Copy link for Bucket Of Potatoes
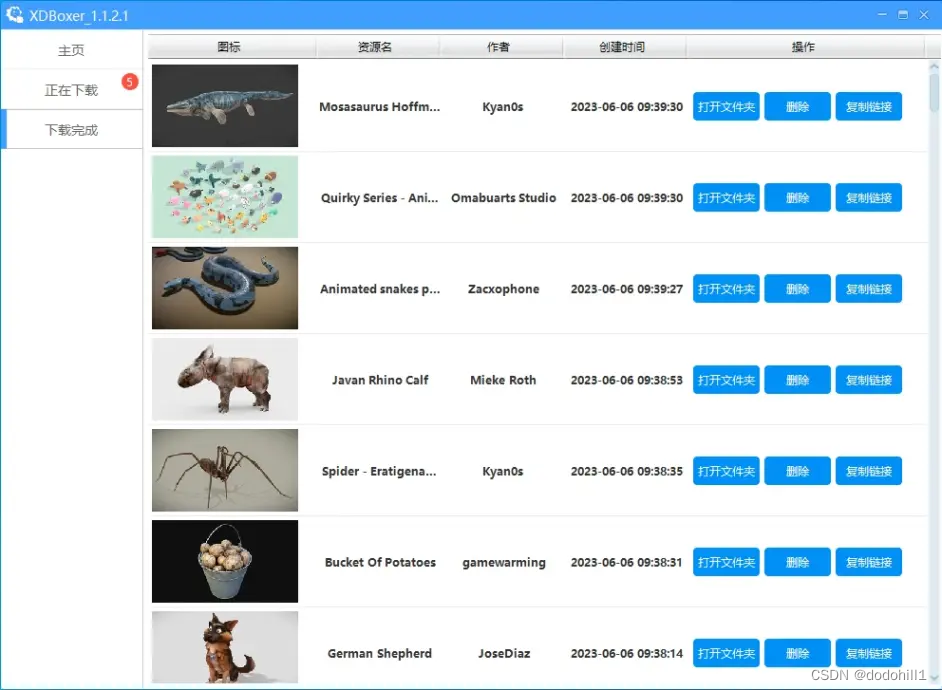The width and height of the screenshot is (942, 690). coord(869,562)
